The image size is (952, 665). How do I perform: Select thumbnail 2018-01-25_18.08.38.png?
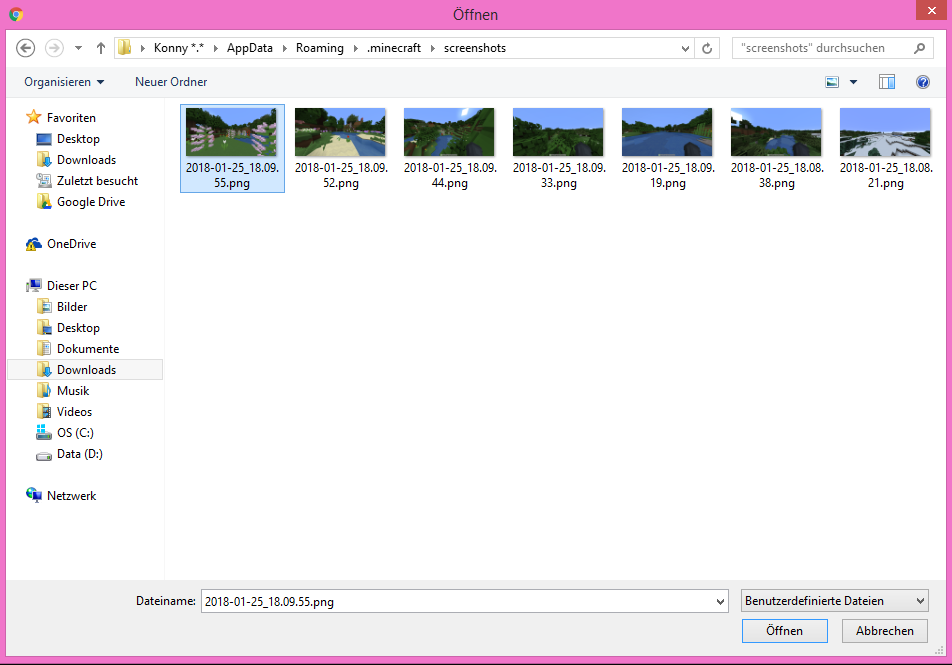pyautogui.click(x=777, y=148)
